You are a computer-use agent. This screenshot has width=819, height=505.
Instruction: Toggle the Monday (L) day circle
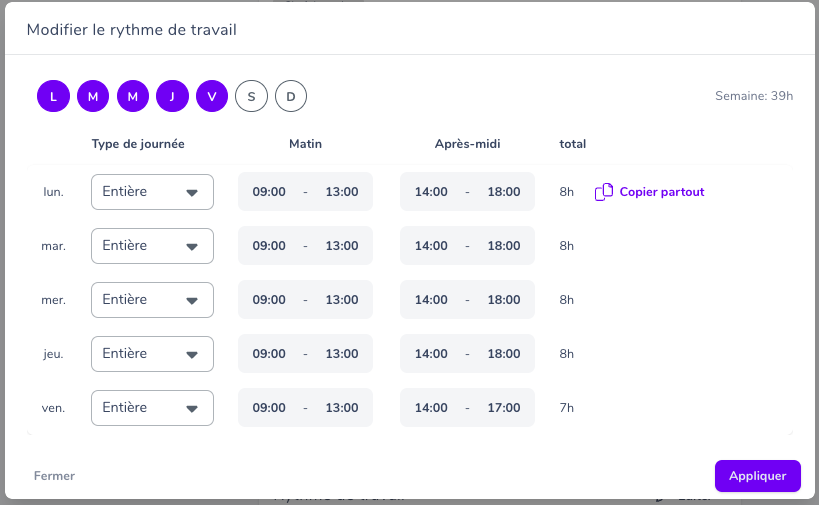point(53,96)
